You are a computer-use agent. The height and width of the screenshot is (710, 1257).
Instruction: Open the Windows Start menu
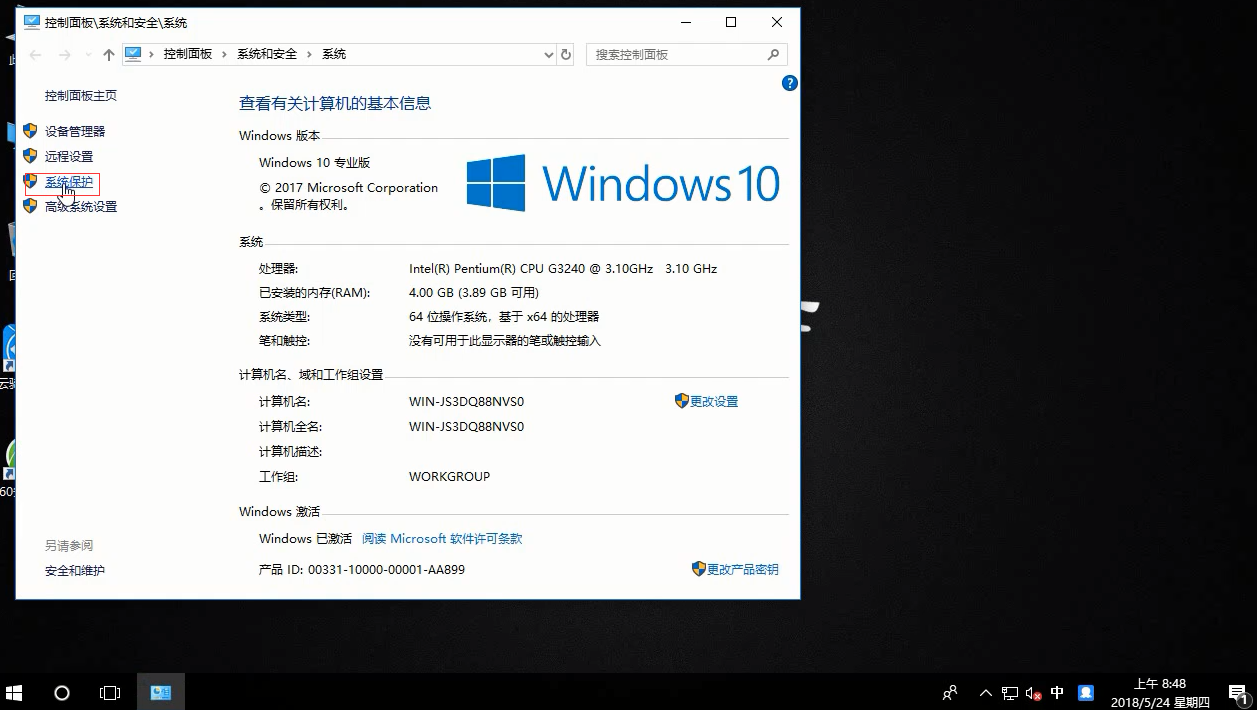(x=14, y=692)
